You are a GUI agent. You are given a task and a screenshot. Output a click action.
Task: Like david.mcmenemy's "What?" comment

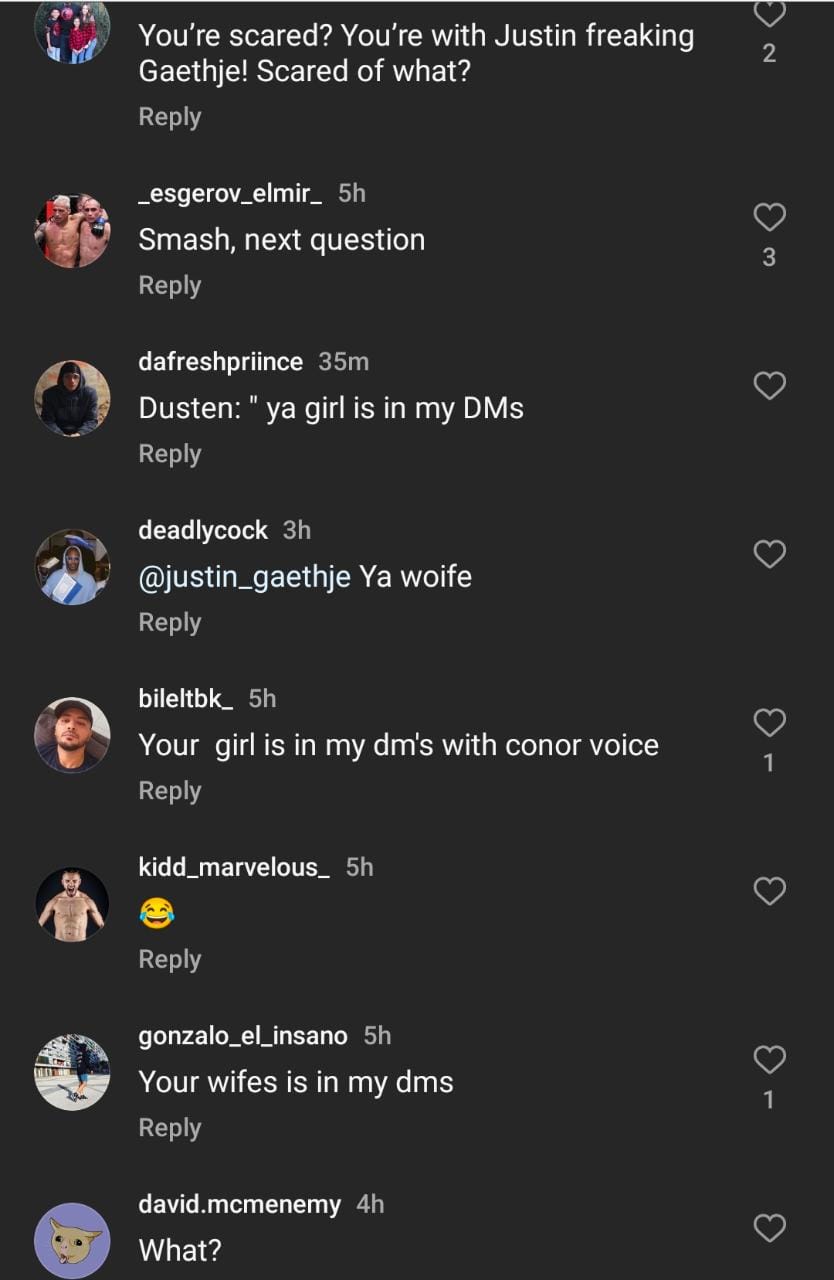[x=769, y=1227]
